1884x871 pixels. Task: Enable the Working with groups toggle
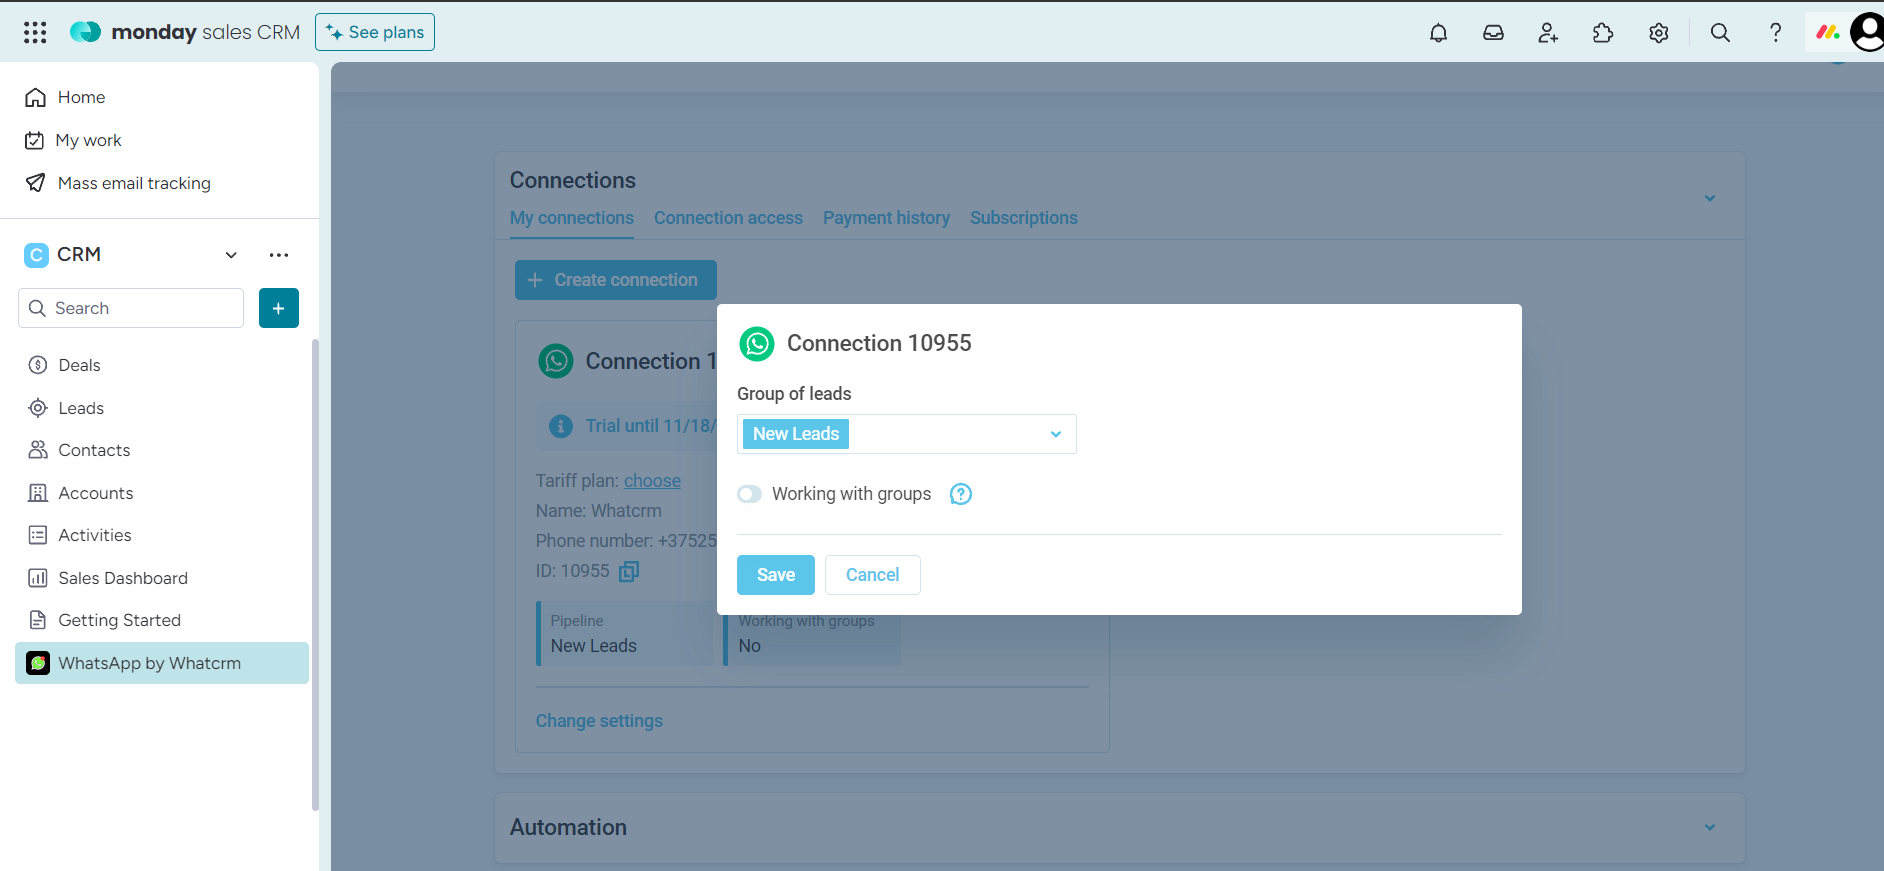tap(749, 494)
